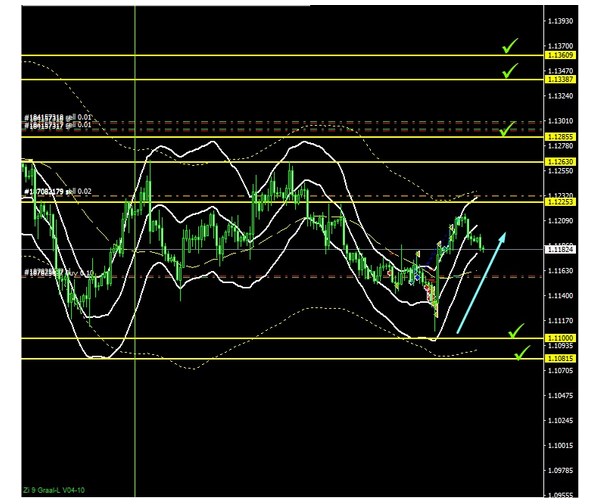This screenshot has width=591, height=504.
Task: Click the 1.09785 price axis value
Action: tap(560, 470)
